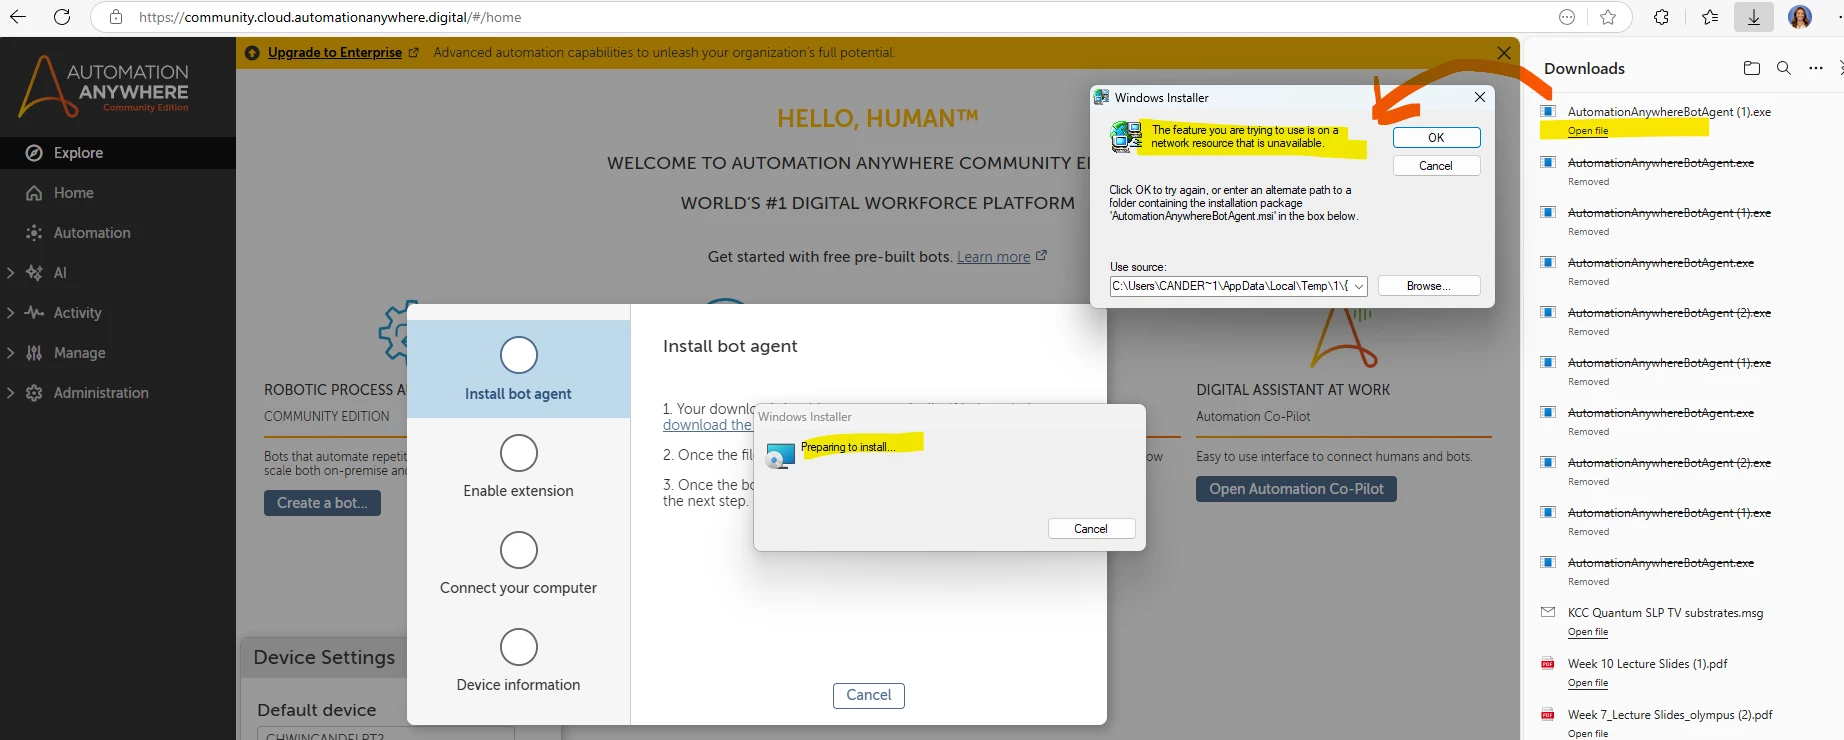
Task: Expand the Activity section chevron
Action: (x=10, y=313)
